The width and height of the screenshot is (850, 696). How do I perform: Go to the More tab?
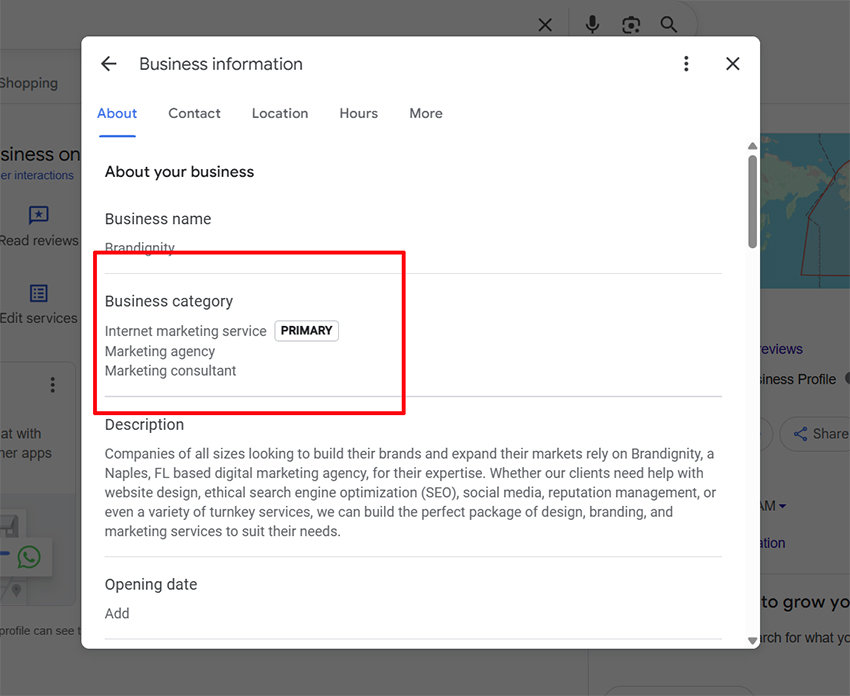[x=426, y=114]
